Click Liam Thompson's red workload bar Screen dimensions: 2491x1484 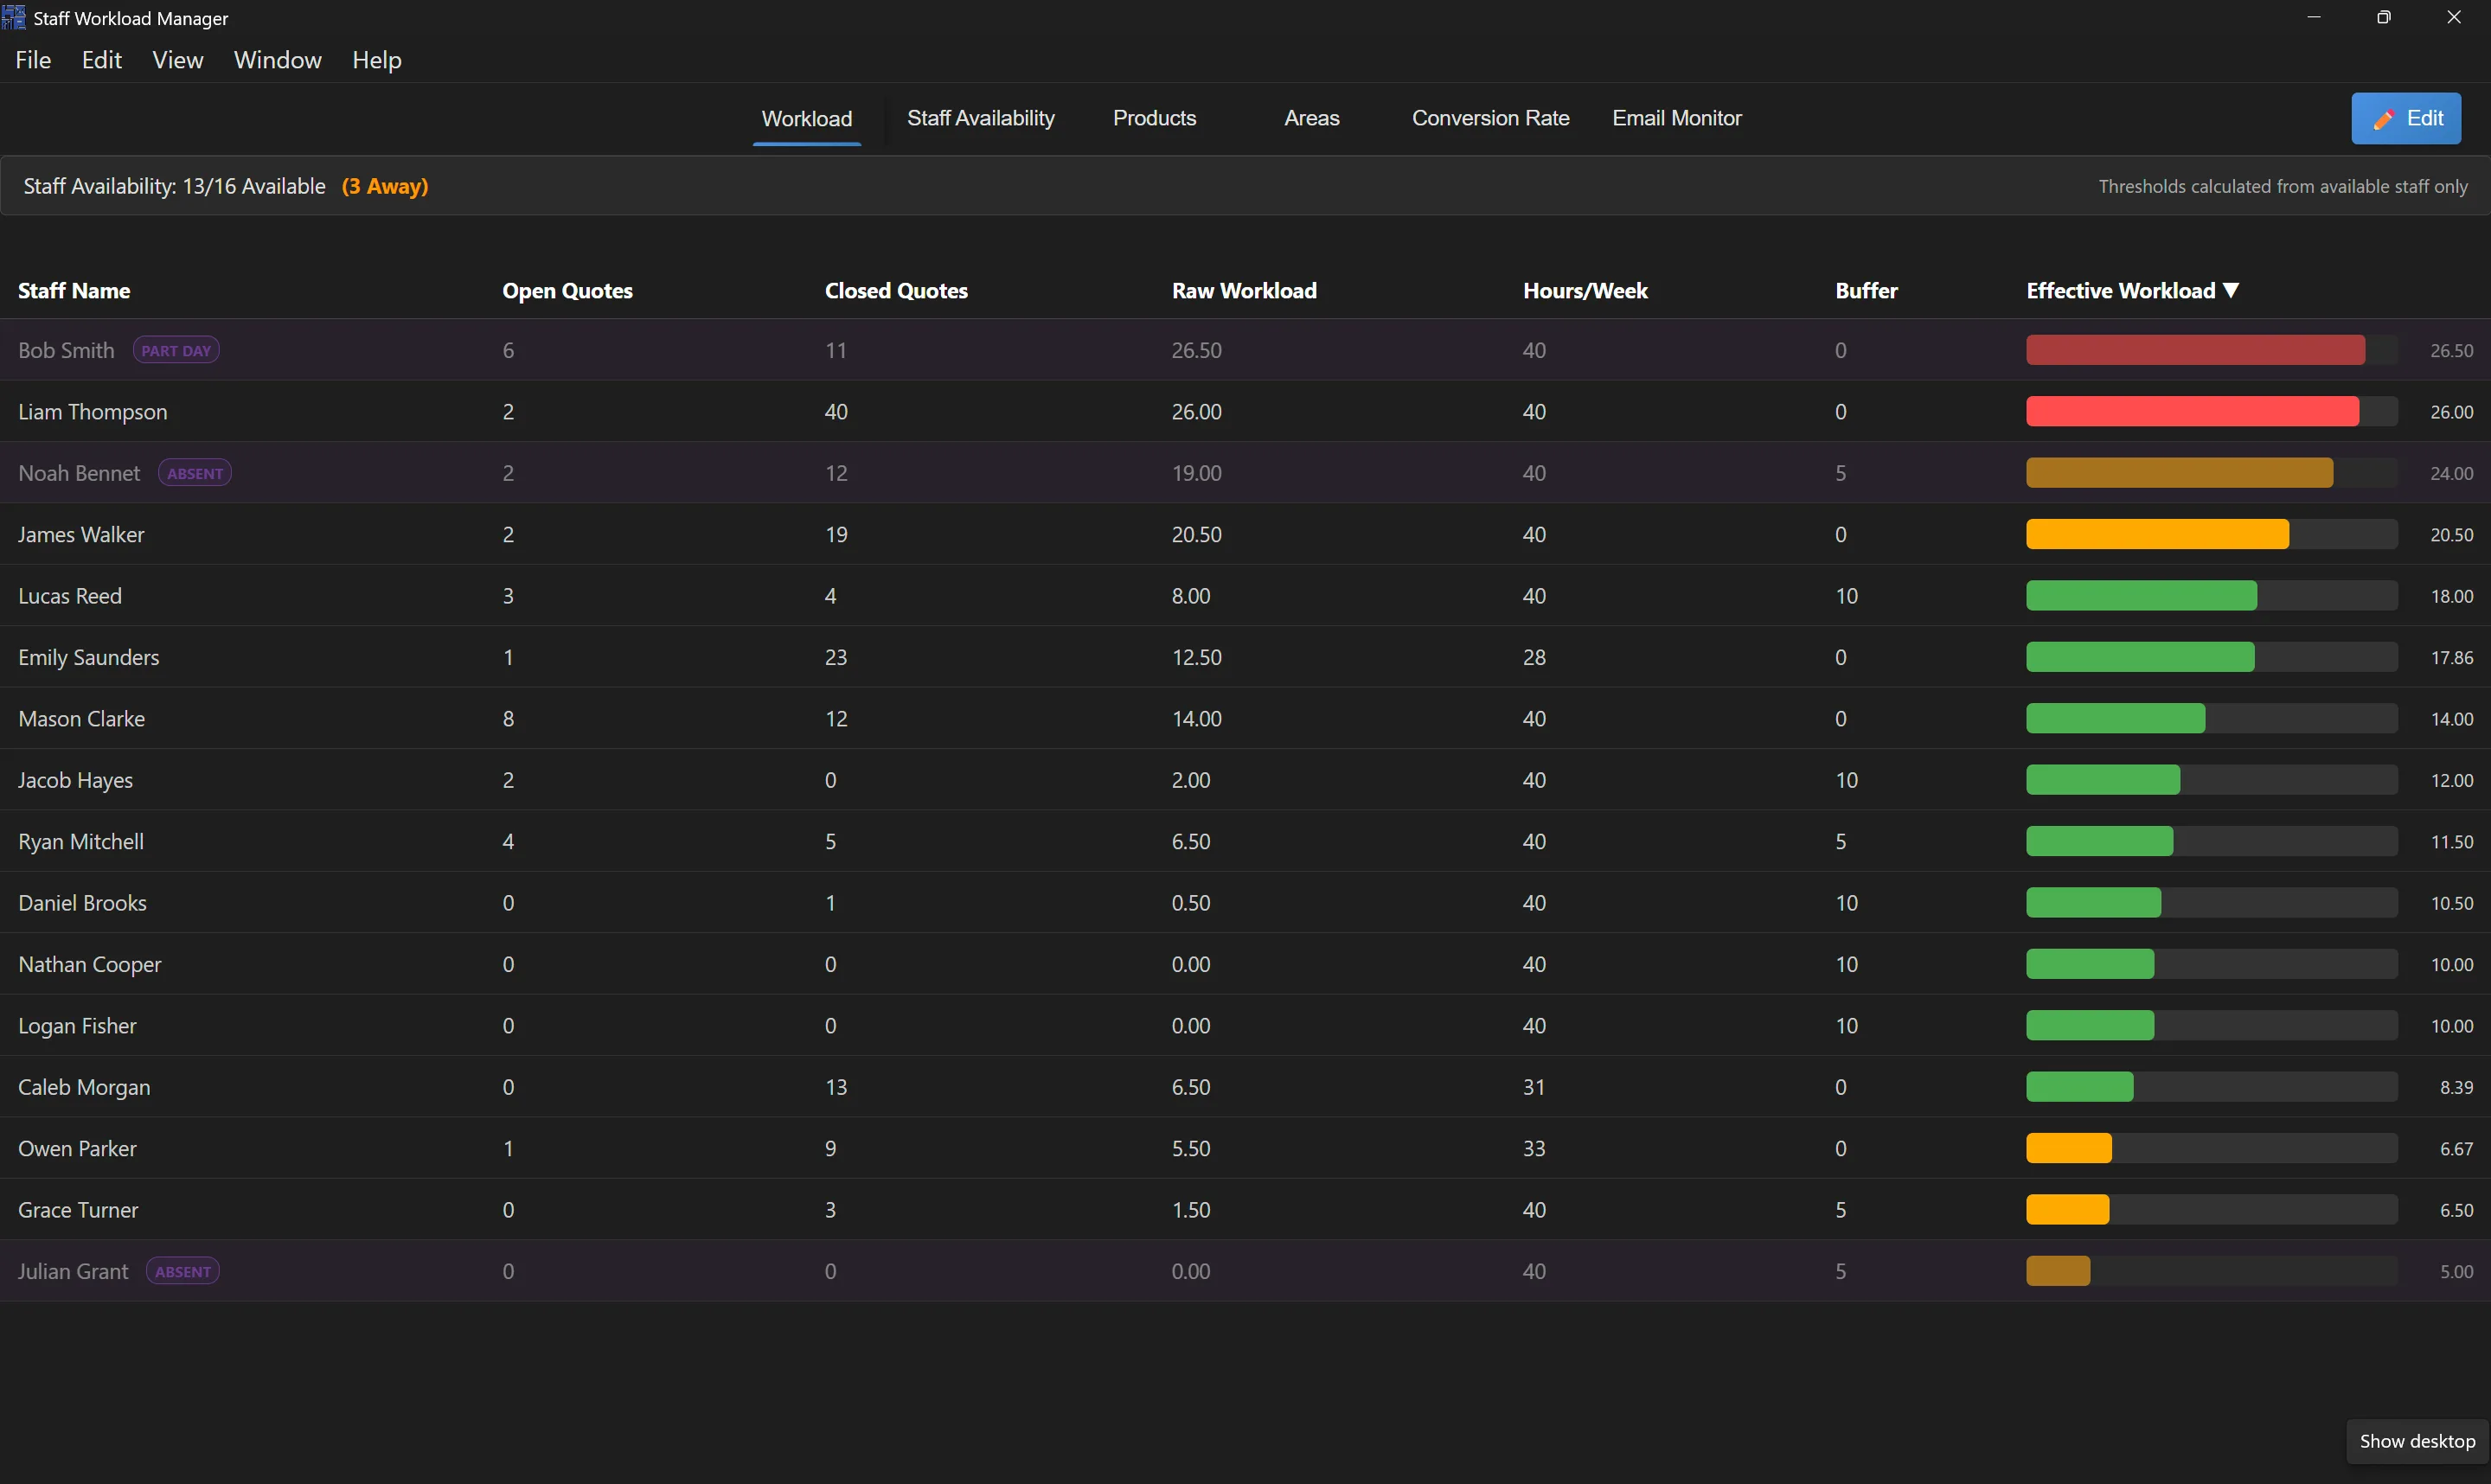2192,412
